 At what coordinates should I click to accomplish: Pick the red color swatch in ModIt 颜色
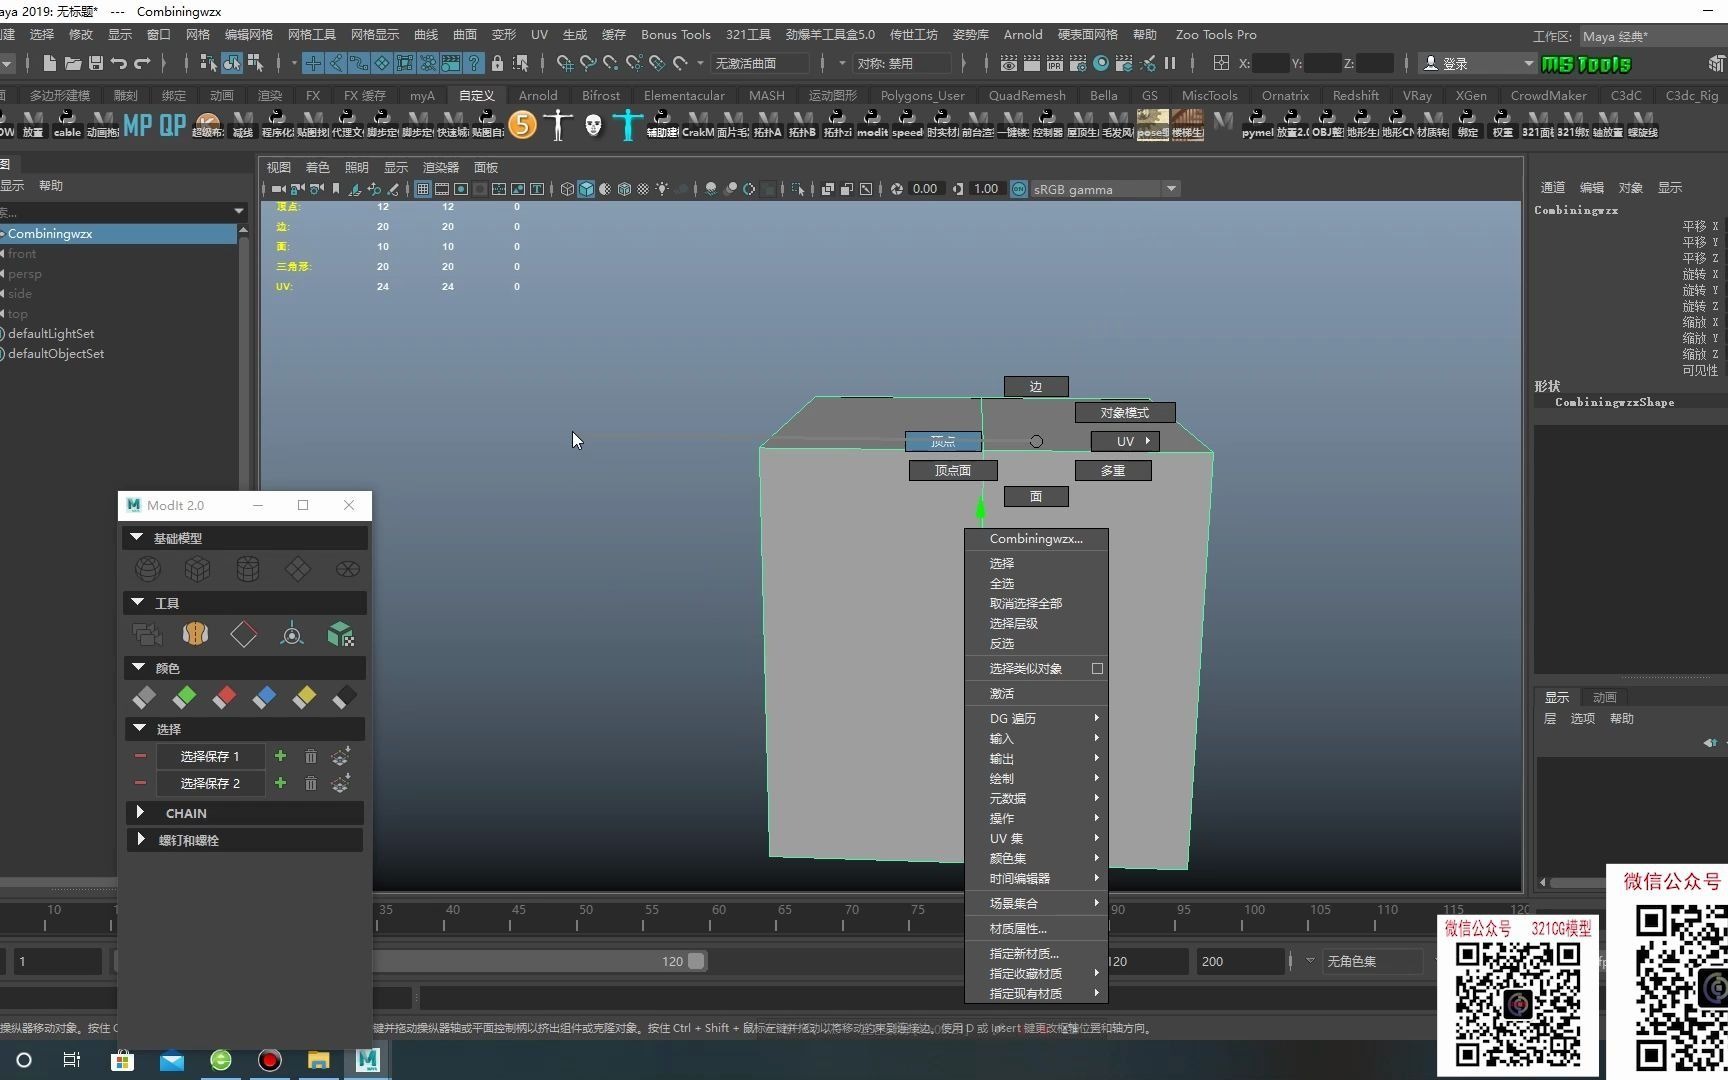pyautogui.click(x=225, y=695)
